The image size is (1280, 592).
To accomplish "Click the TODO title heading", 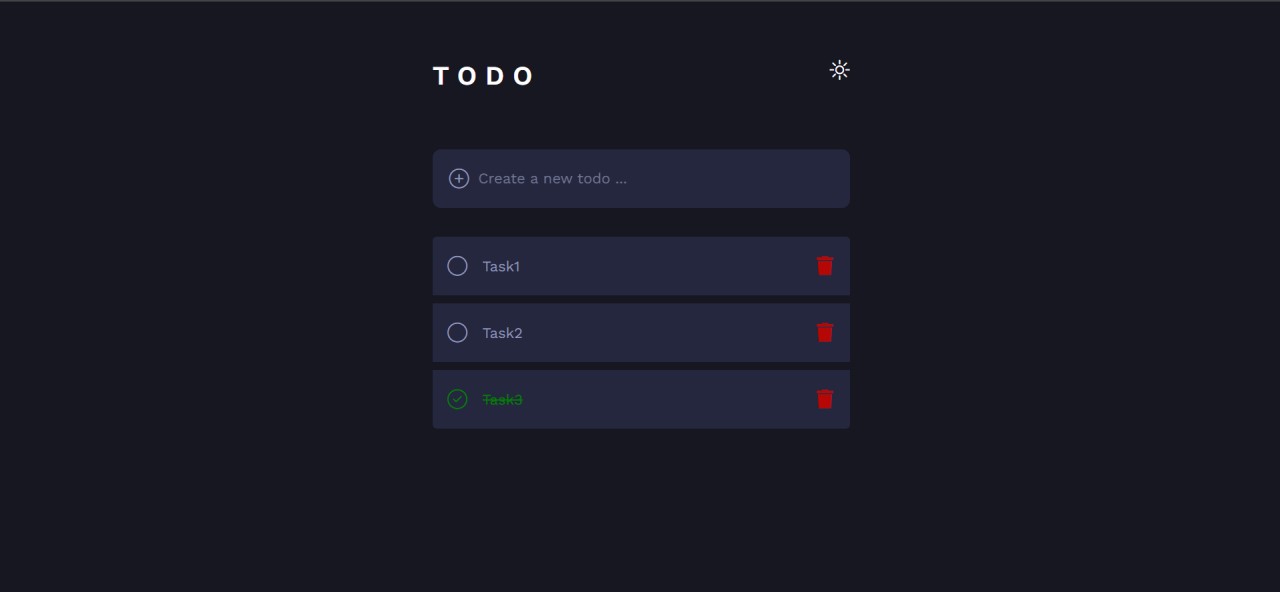I will pyautogui.click(x=484, y=77).
